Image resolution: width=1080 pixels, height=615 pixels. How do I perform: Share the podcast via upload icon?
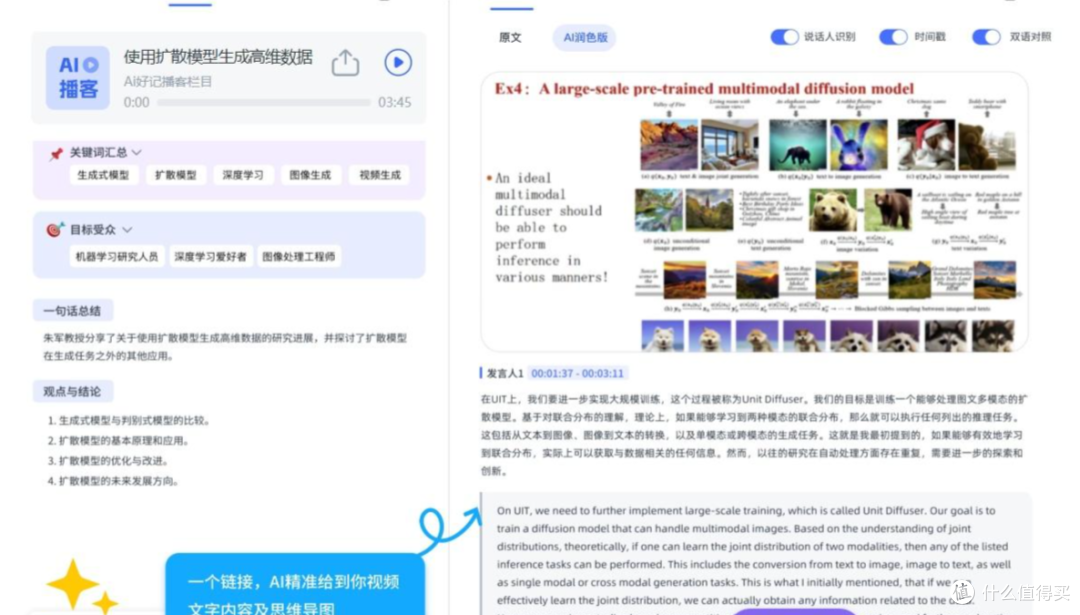tap(345, 63)
